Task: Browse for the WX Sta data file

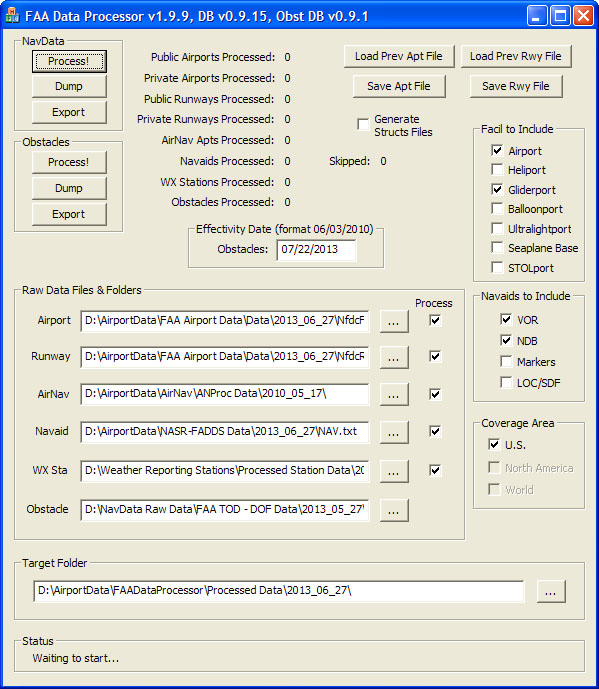Action: pos(394,471)
